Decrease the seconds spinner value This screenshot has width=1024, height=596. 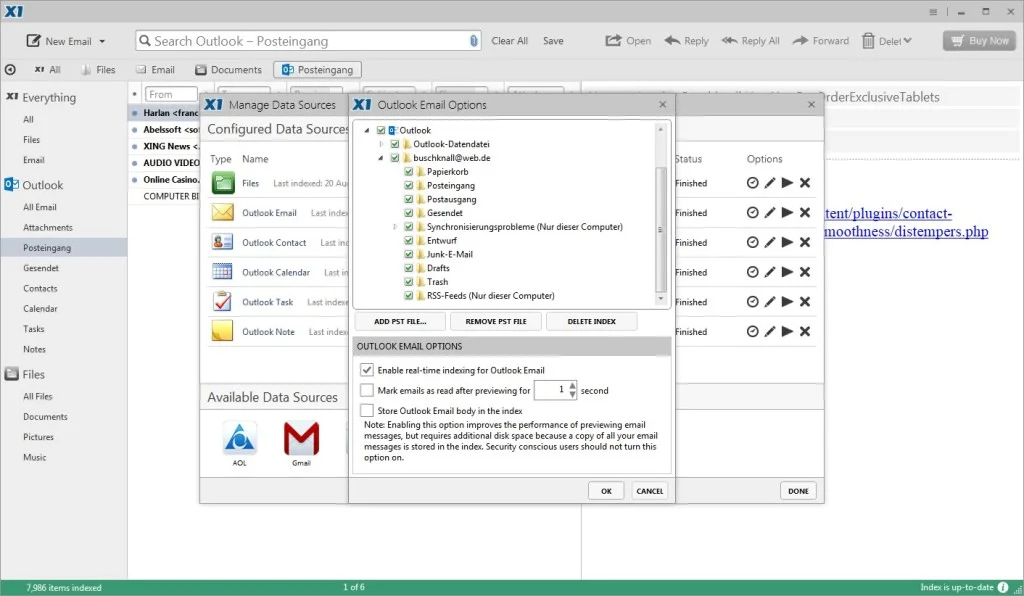(x=573, y=394)
